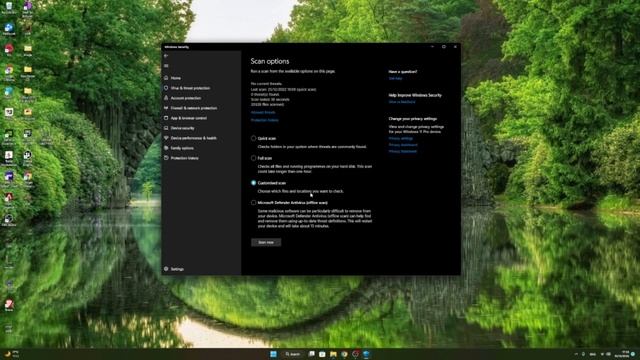
Task: Select Microsoft Defender Antivirus offline scan option
Action: click(x=253, y=202)
